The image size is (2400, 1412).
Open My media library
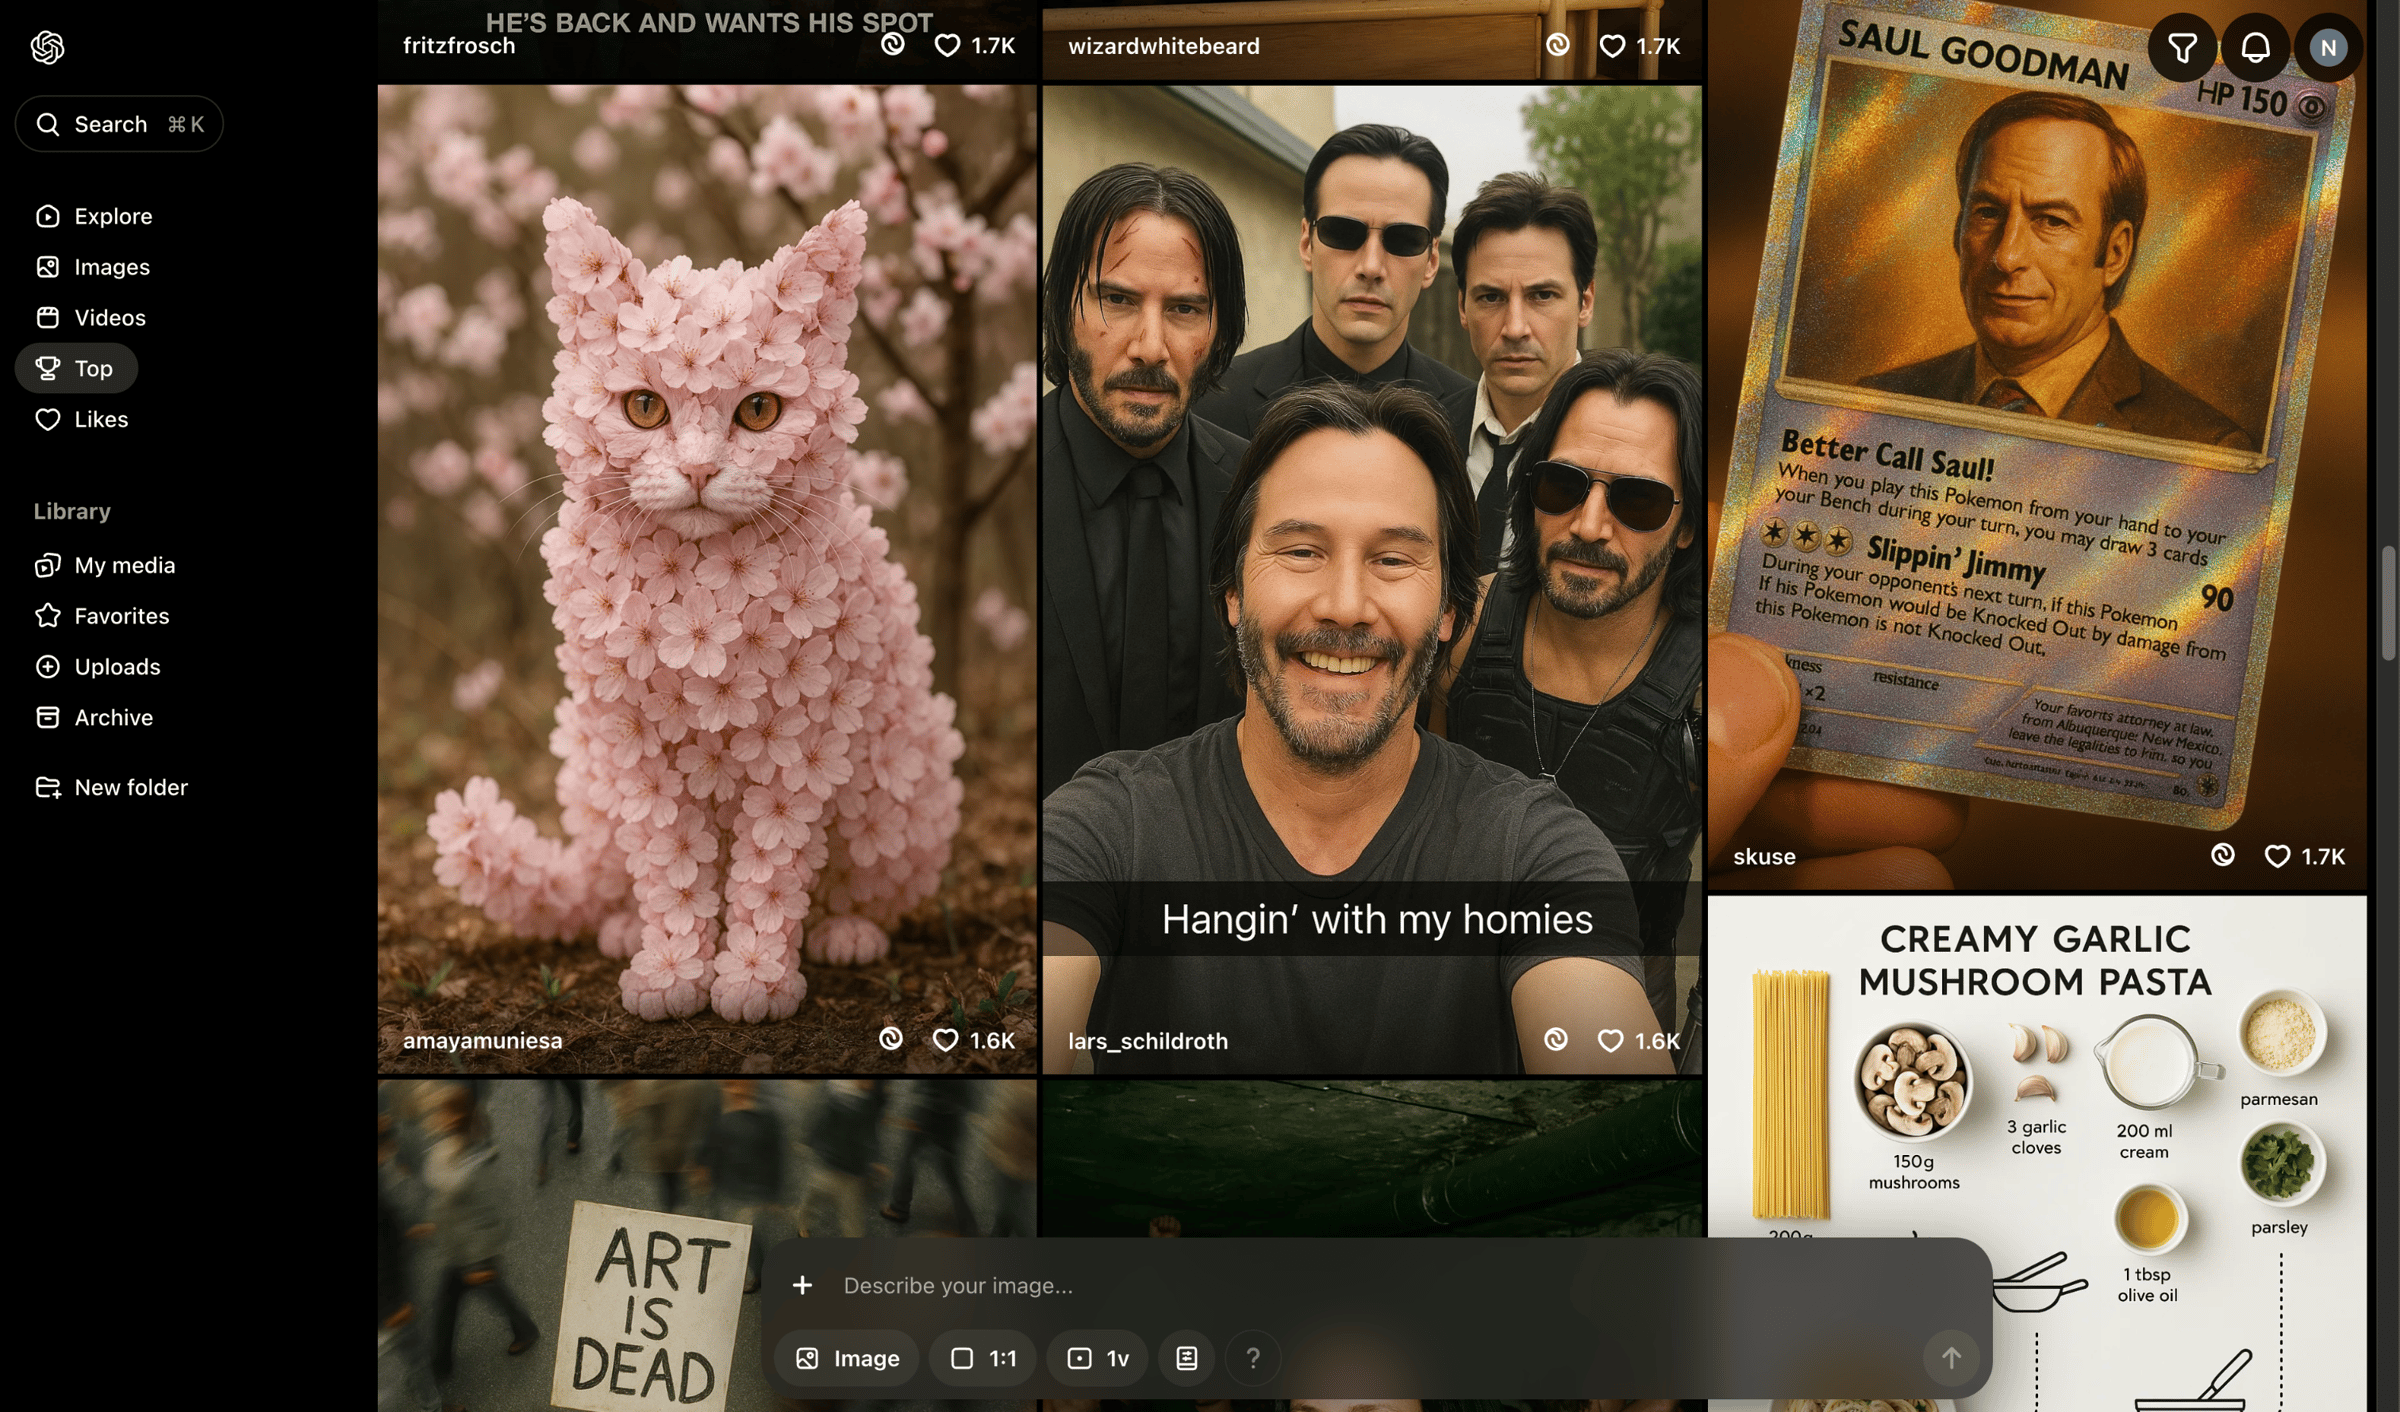104,565
